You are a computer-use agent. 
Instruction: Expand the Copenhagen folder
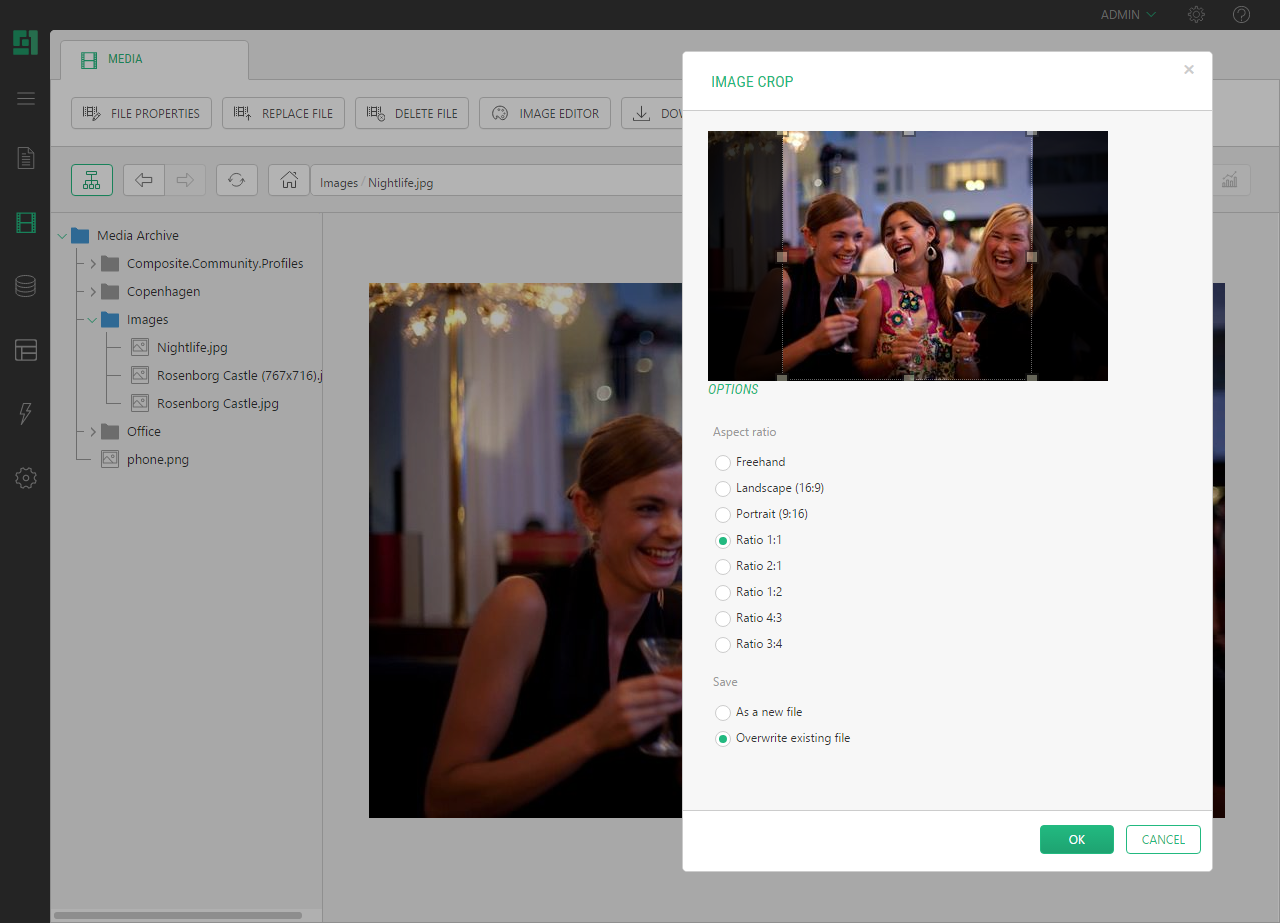click(x=93, y=292)
